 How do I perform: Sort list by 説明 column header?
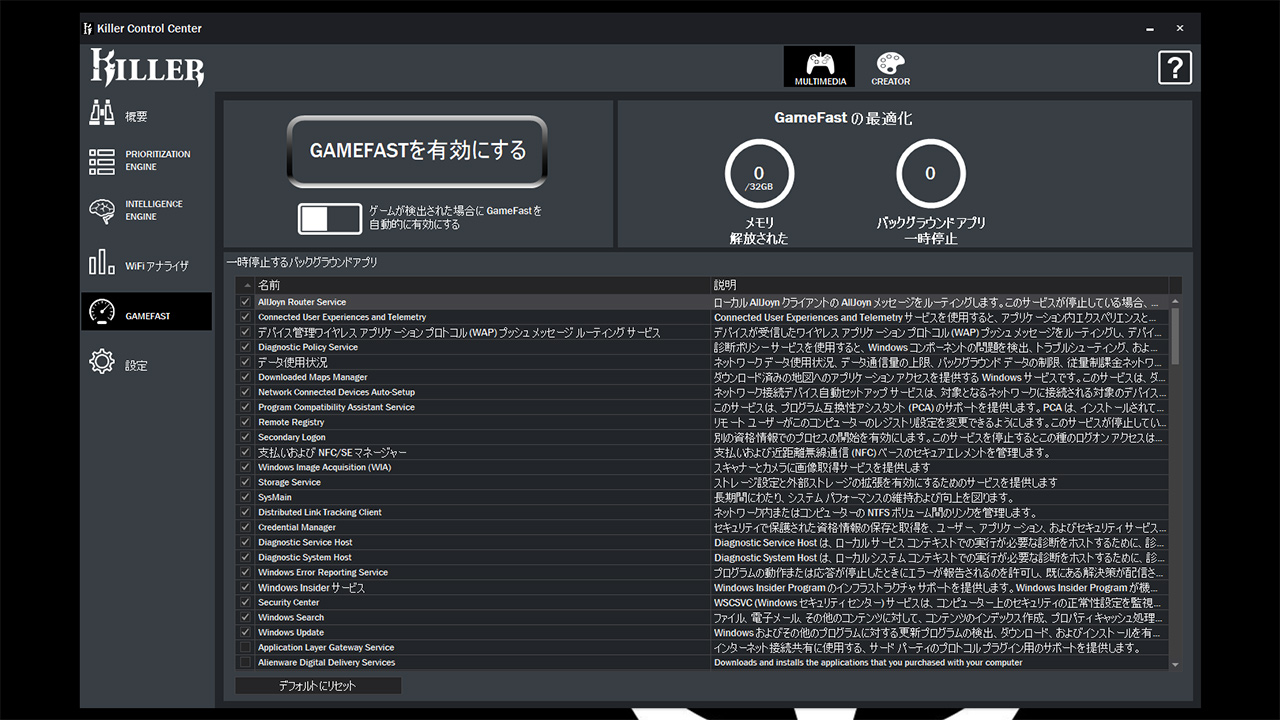pos(939,285)
